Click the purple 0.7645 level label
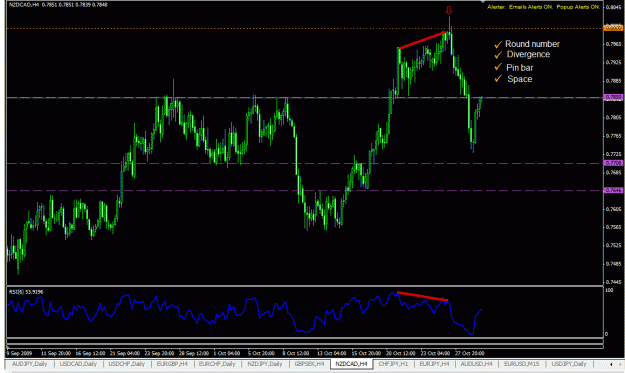The width and height of the screenshot is (625, 373). click(x=613, y=190)
